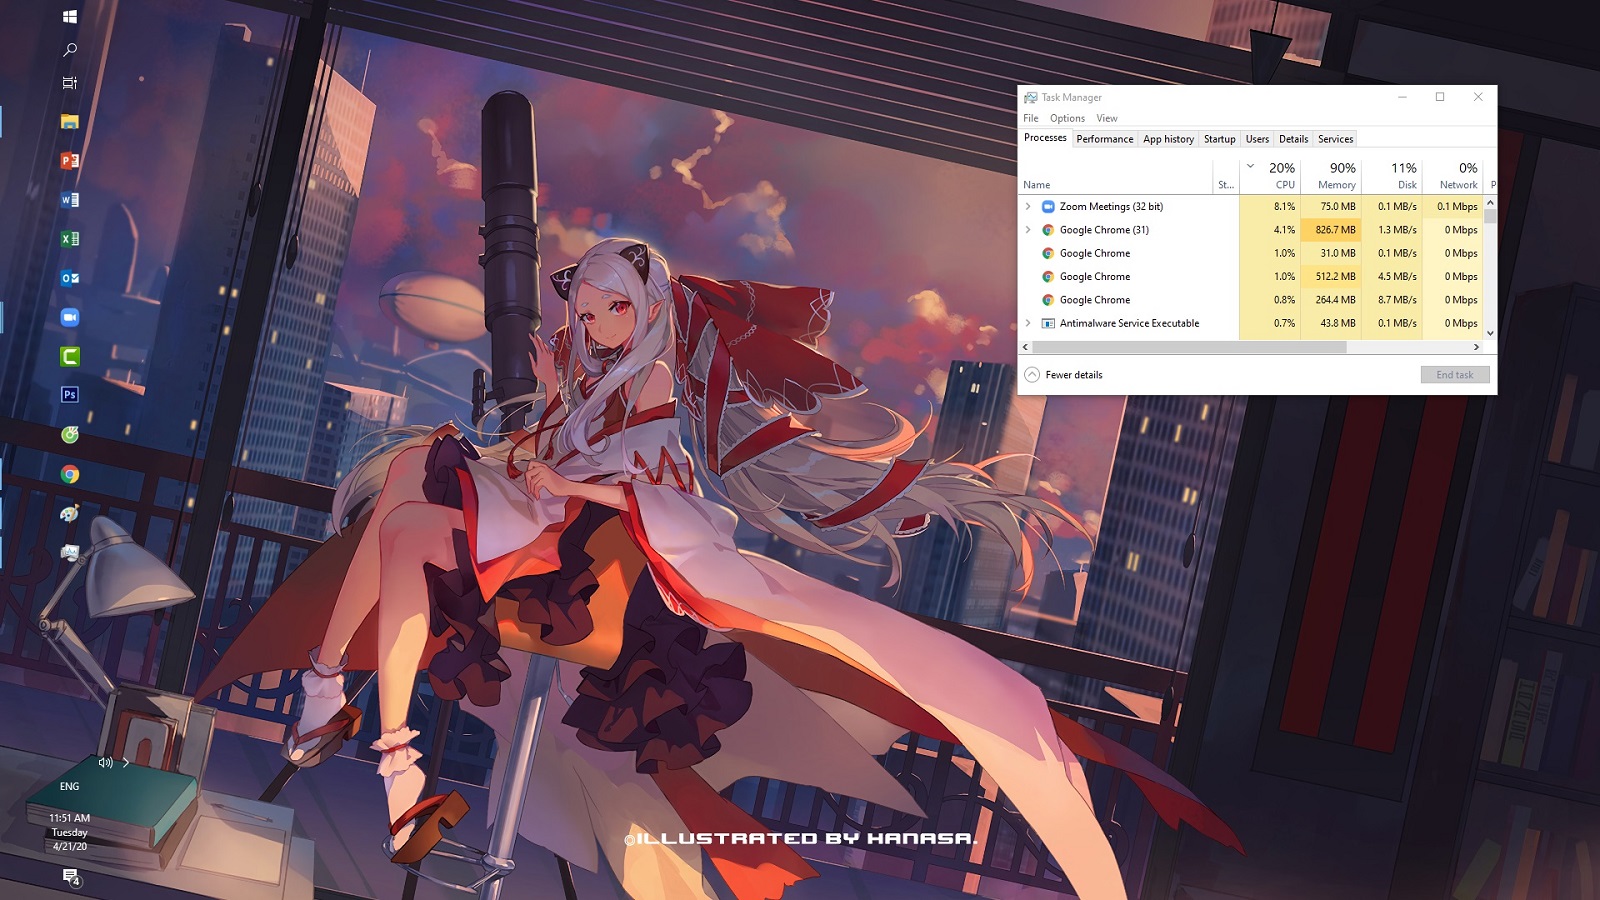Open Word from the taskbar
This screenshot has height=900, width=1600.
(x=70, y=199)
